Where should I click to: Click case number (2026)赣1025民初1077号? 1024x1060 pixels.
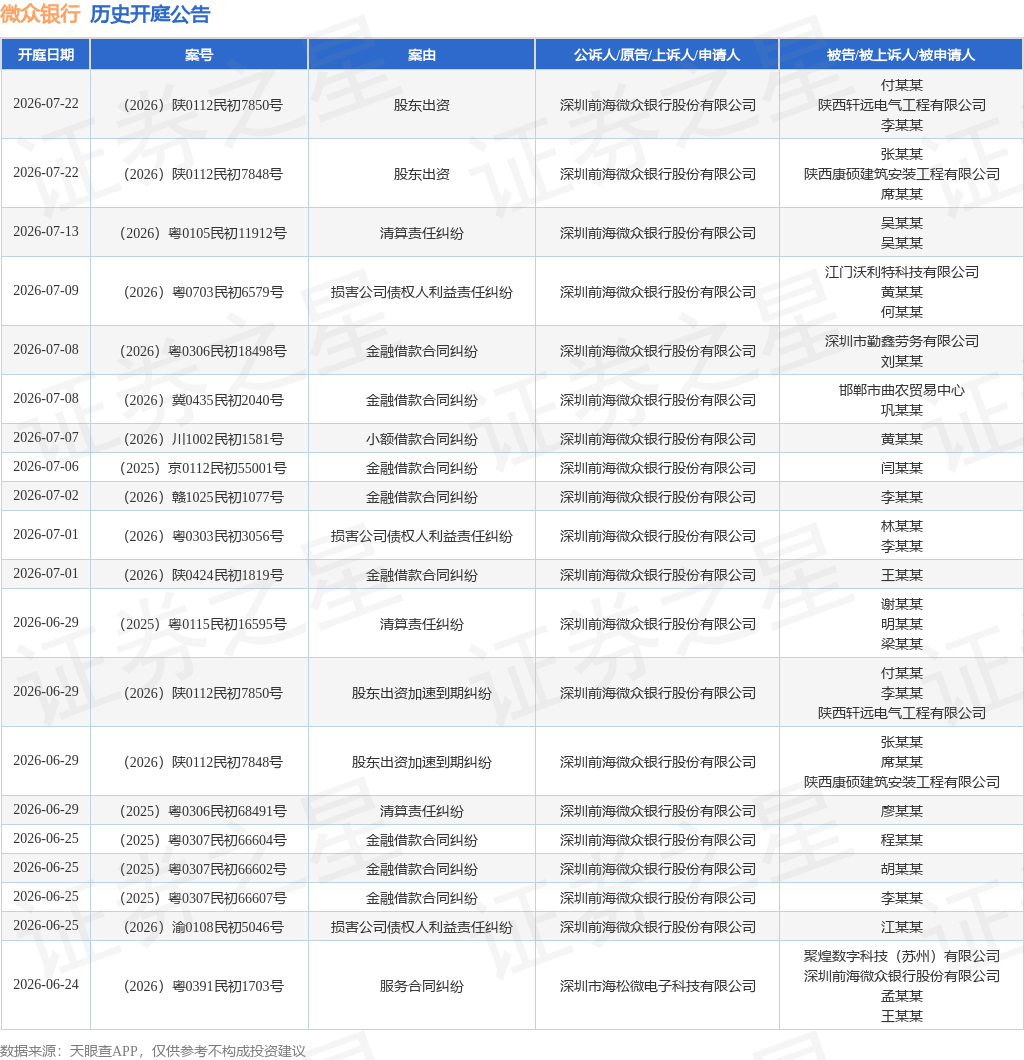(x=203, y=497)
